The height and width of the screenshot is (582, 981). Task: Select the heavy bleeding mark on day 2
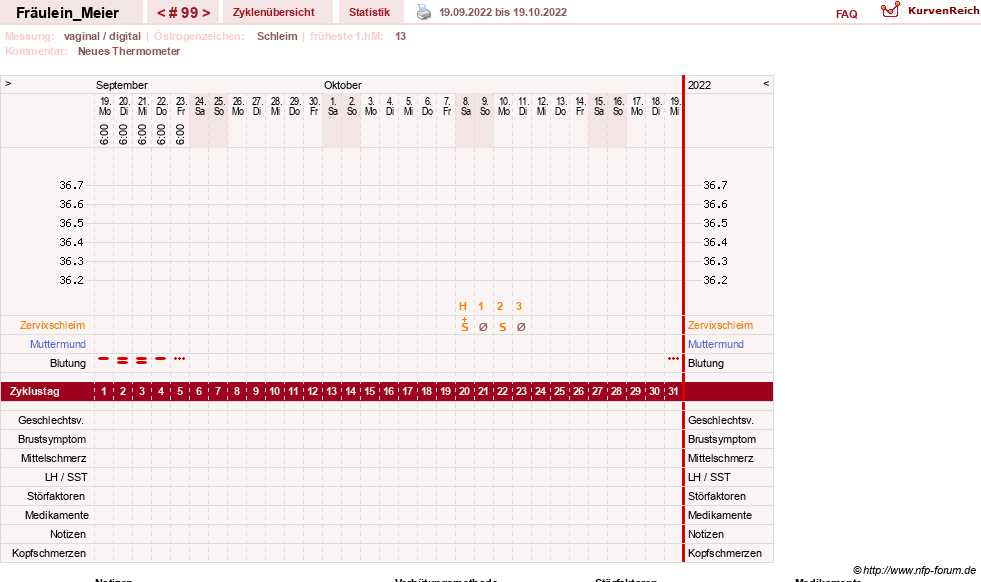123,360
